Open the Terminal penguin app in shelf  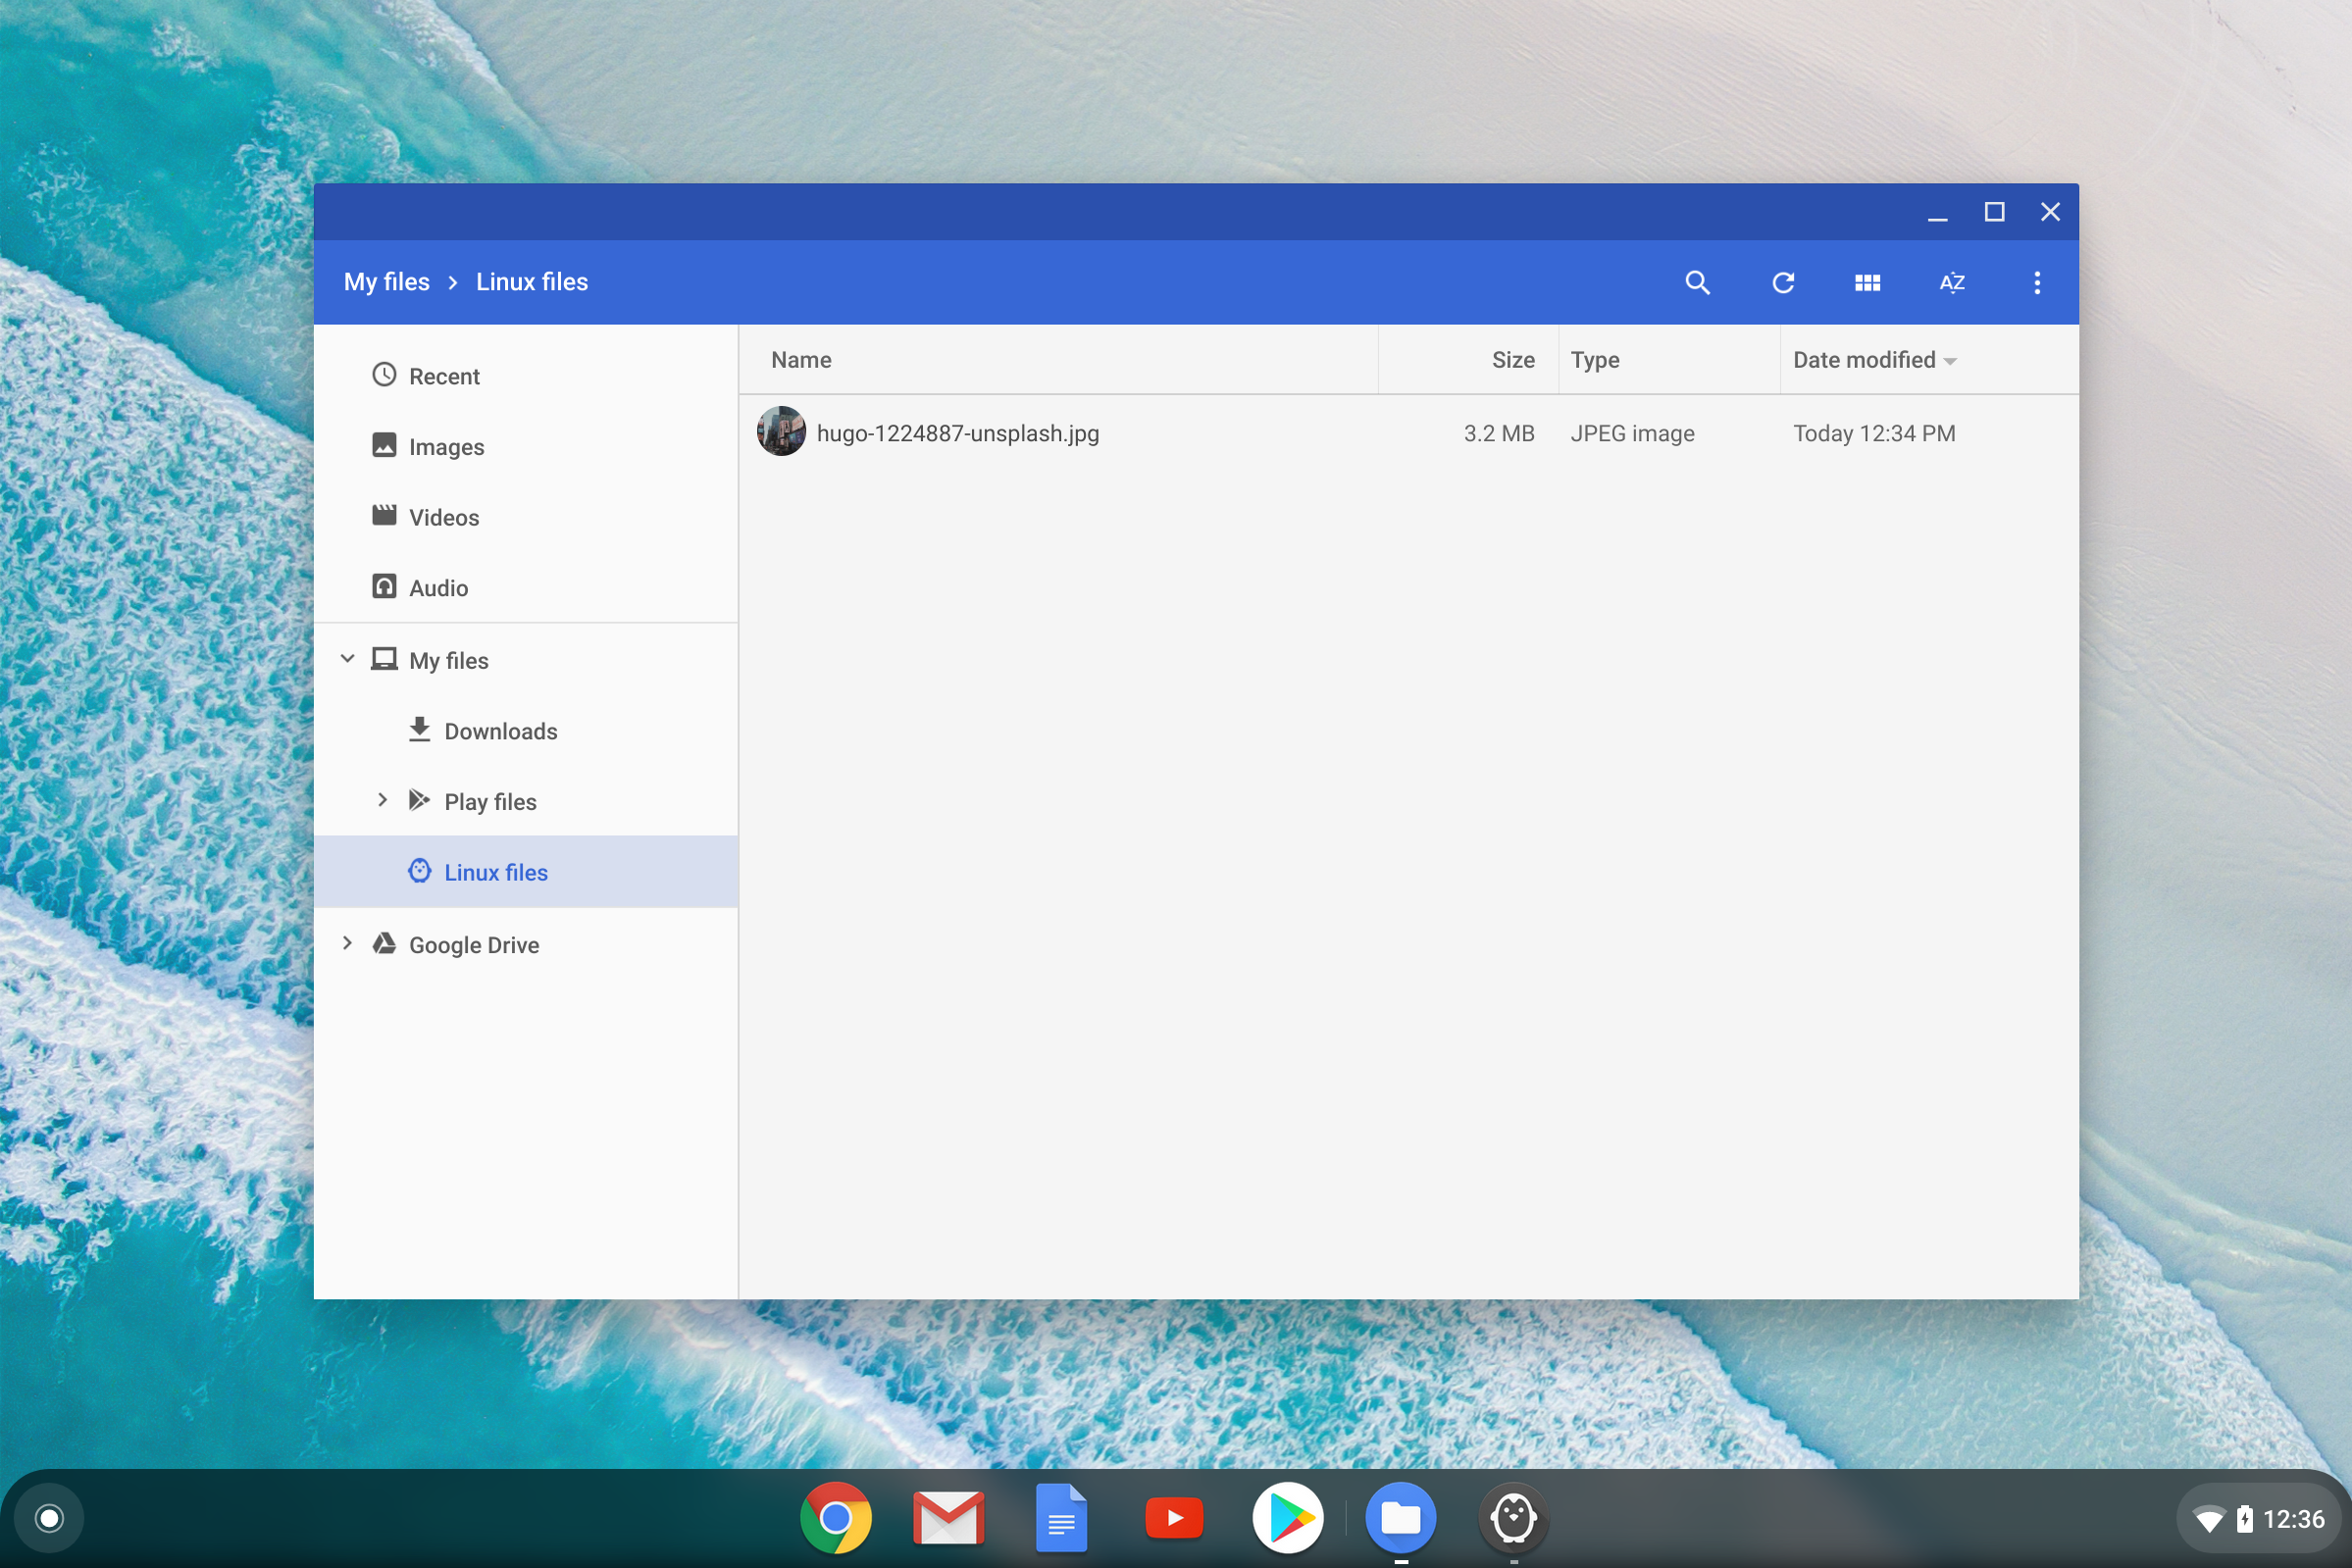click(x=1513, y=1518)
